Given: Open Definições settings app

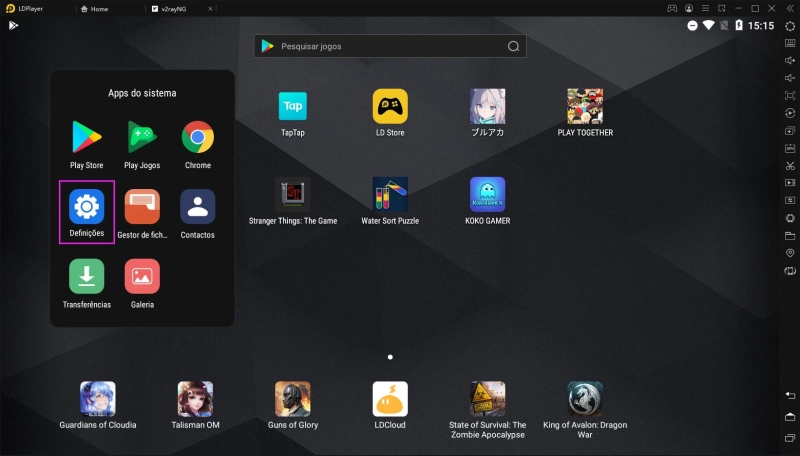Looking at the screenshot, I should coord(87,212).
